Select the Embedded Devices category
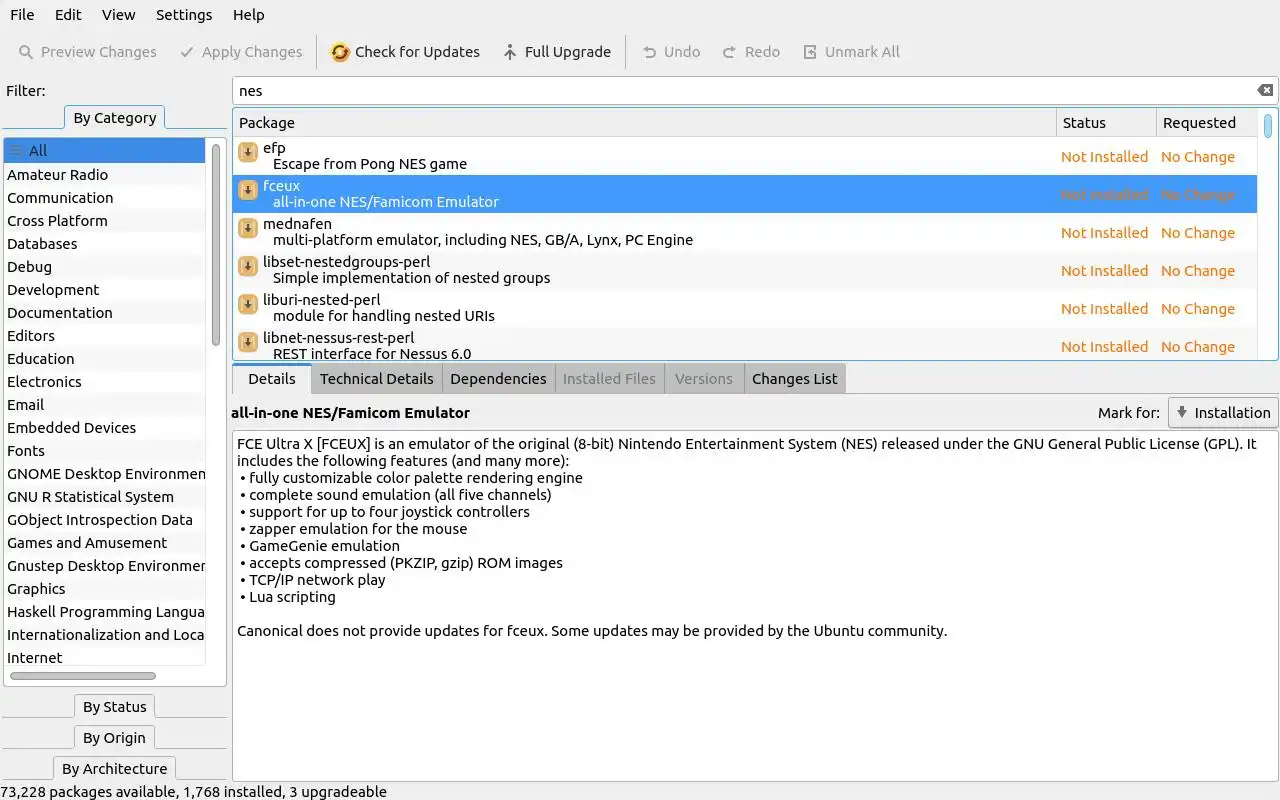Viewport: 1280px width, 800px height. click(104, 428)
